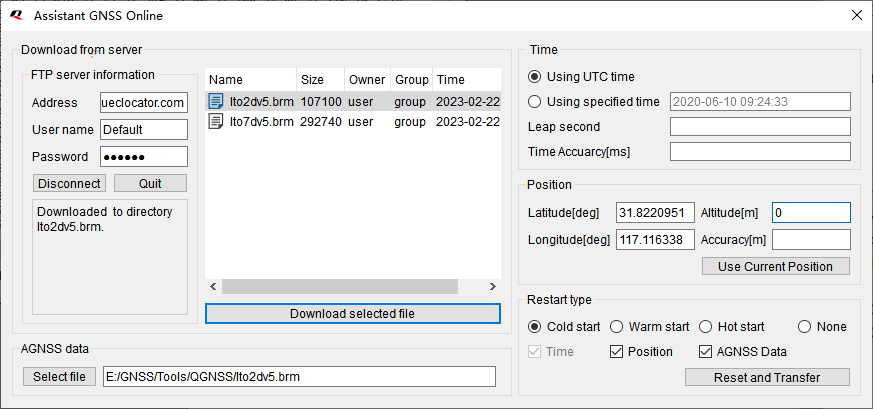Focus the Time Accuracy field
The height and width of the screenshot is (409, 873).
pyautogui.click(x=760, y=151)
